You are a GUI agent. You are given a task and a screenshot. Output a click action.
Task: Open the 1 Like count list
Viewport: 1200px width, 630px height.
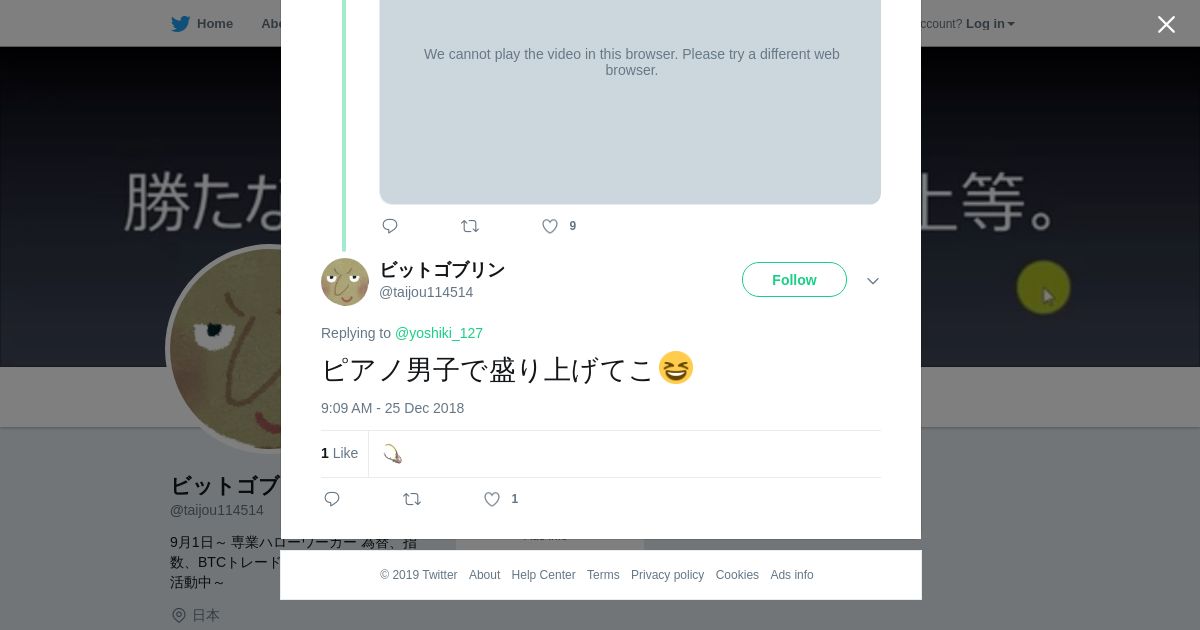pyautogui.click(x=339, y=453)
